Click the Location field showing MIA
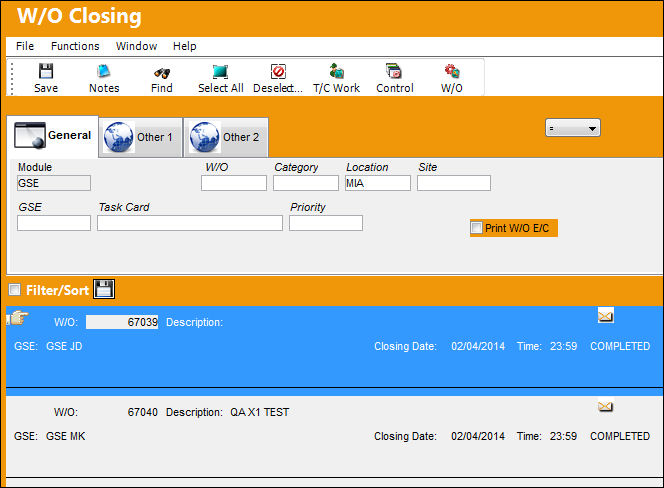 (x=378, y=183)
